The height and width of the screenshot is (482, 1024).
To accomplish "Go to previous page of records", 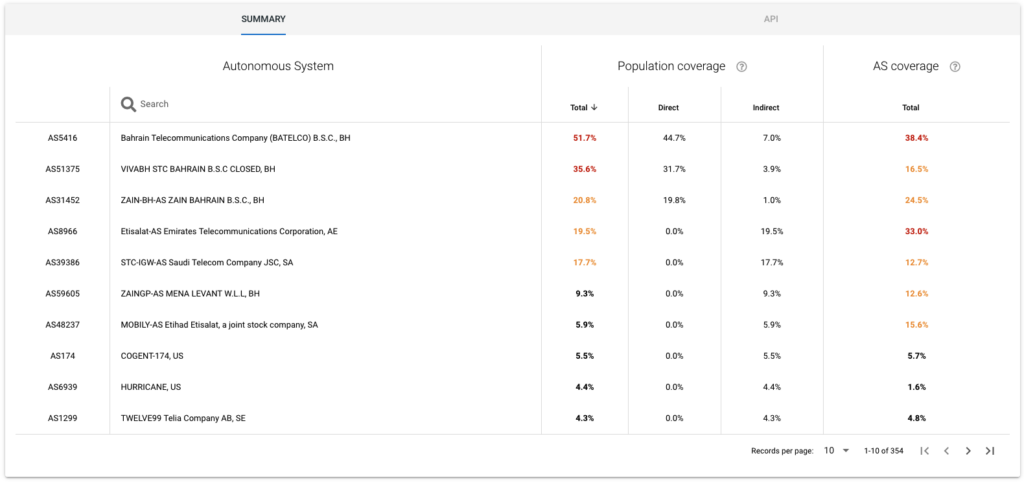I will pos(946,451).
